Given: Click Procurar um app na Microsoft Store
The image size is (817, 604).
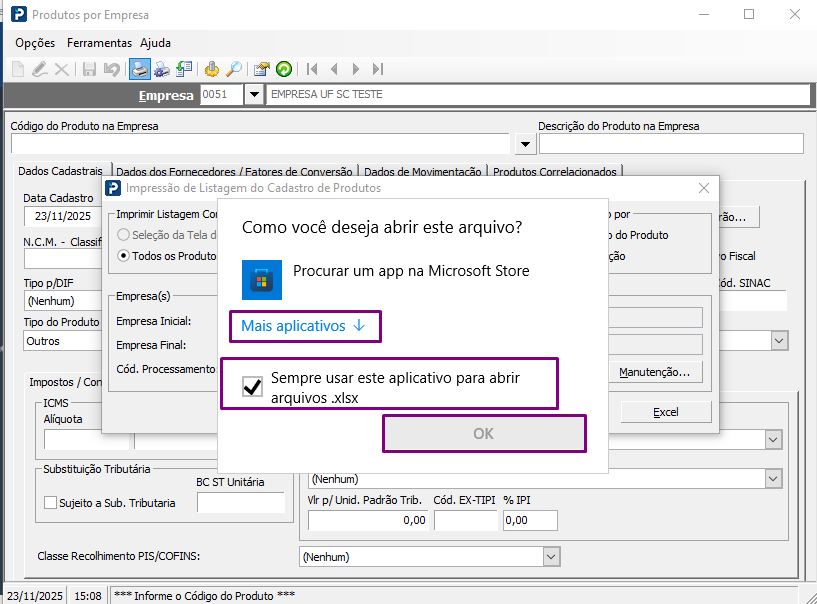Looking at the screenshot, I should (x=411, y=271).
